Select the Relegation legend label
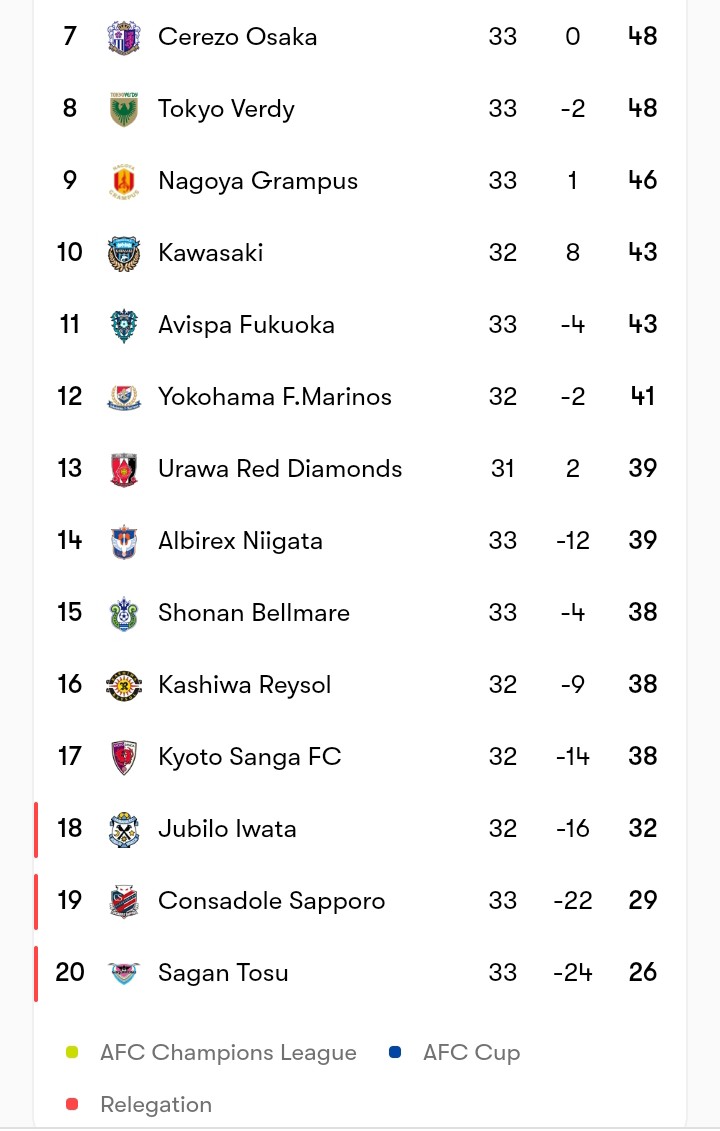 tap(156, 1104)
